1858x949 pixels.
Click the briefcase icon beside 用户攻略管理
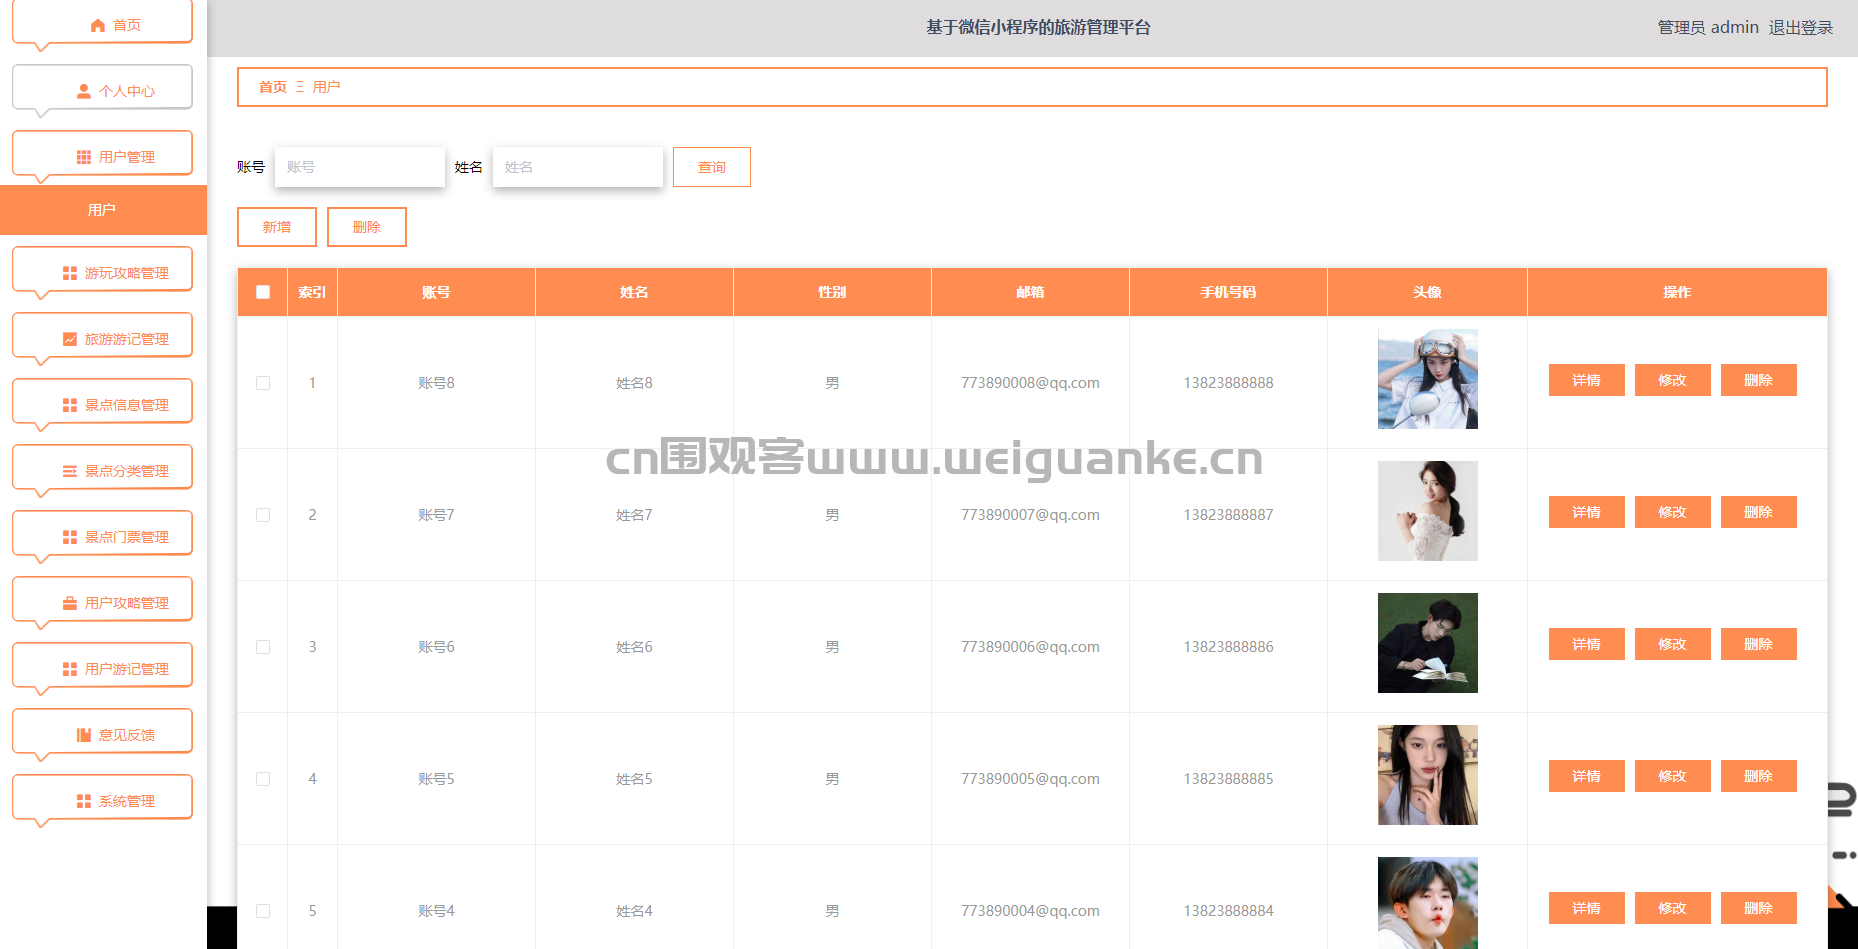pos(70,603)
